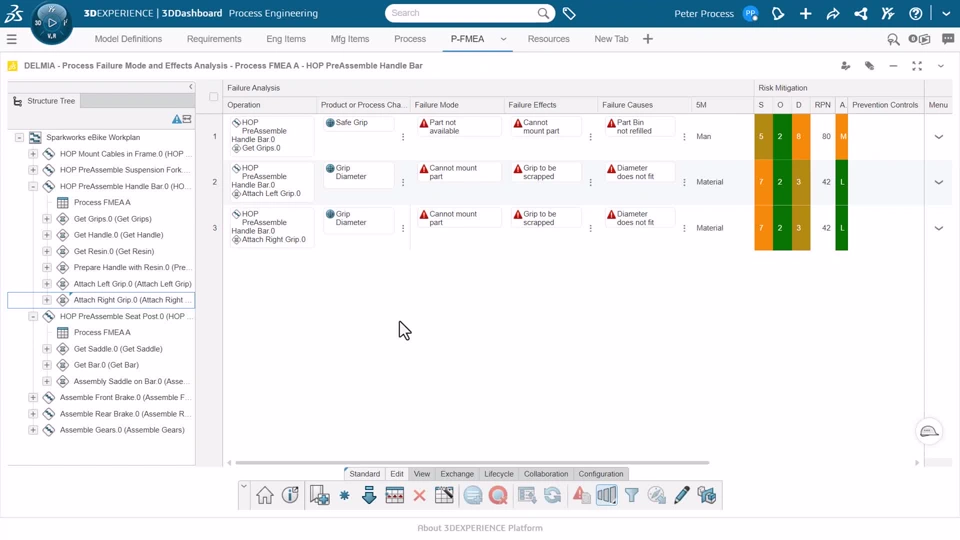This screenshot has height=540, width=960.
Task: Select the Configuration toolbar tab
Action: tap(601, 474)
